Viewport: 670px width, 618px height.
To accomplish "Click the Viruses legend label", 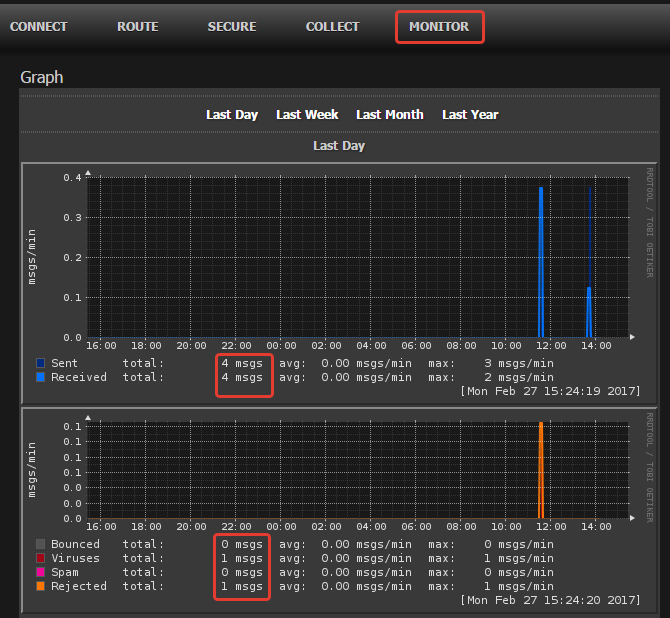I will [75, 558].
